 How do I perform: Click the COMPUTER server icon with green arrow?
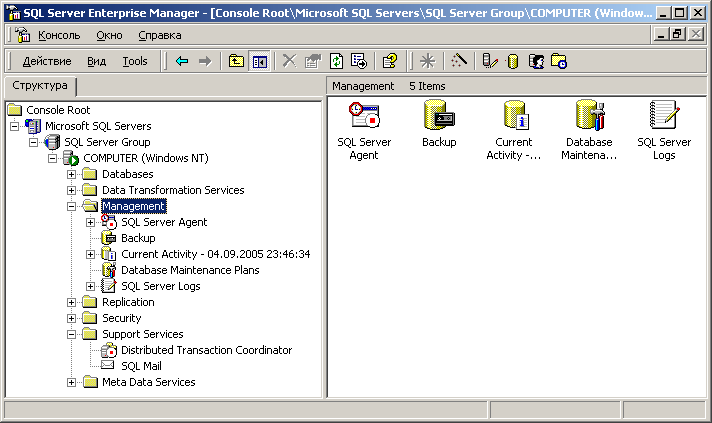point(71,158)
